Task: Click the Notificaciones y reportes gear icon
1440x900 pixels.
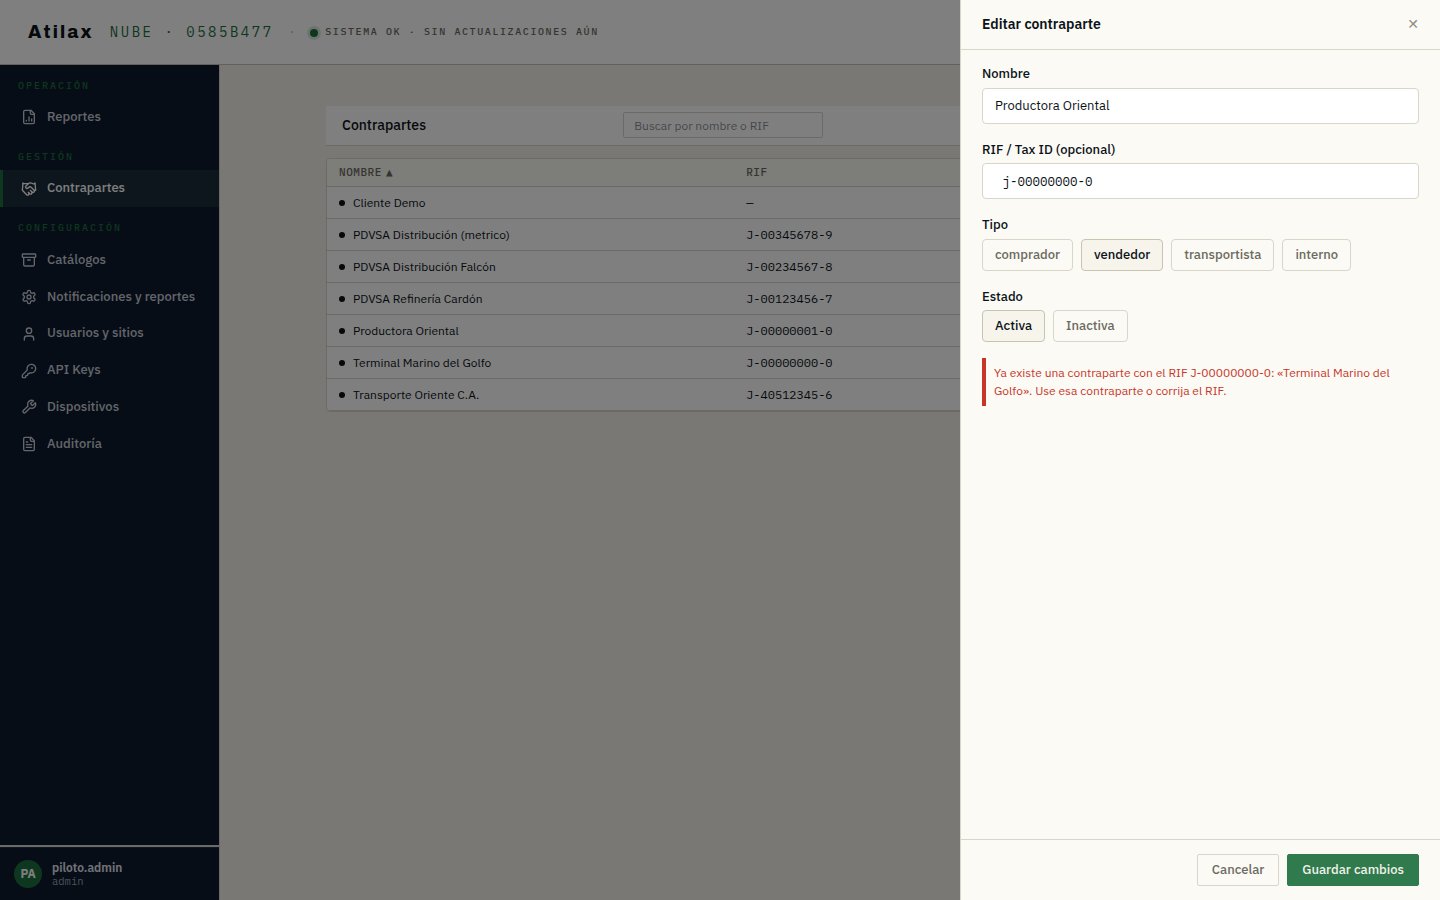Action: click(29, 297)
